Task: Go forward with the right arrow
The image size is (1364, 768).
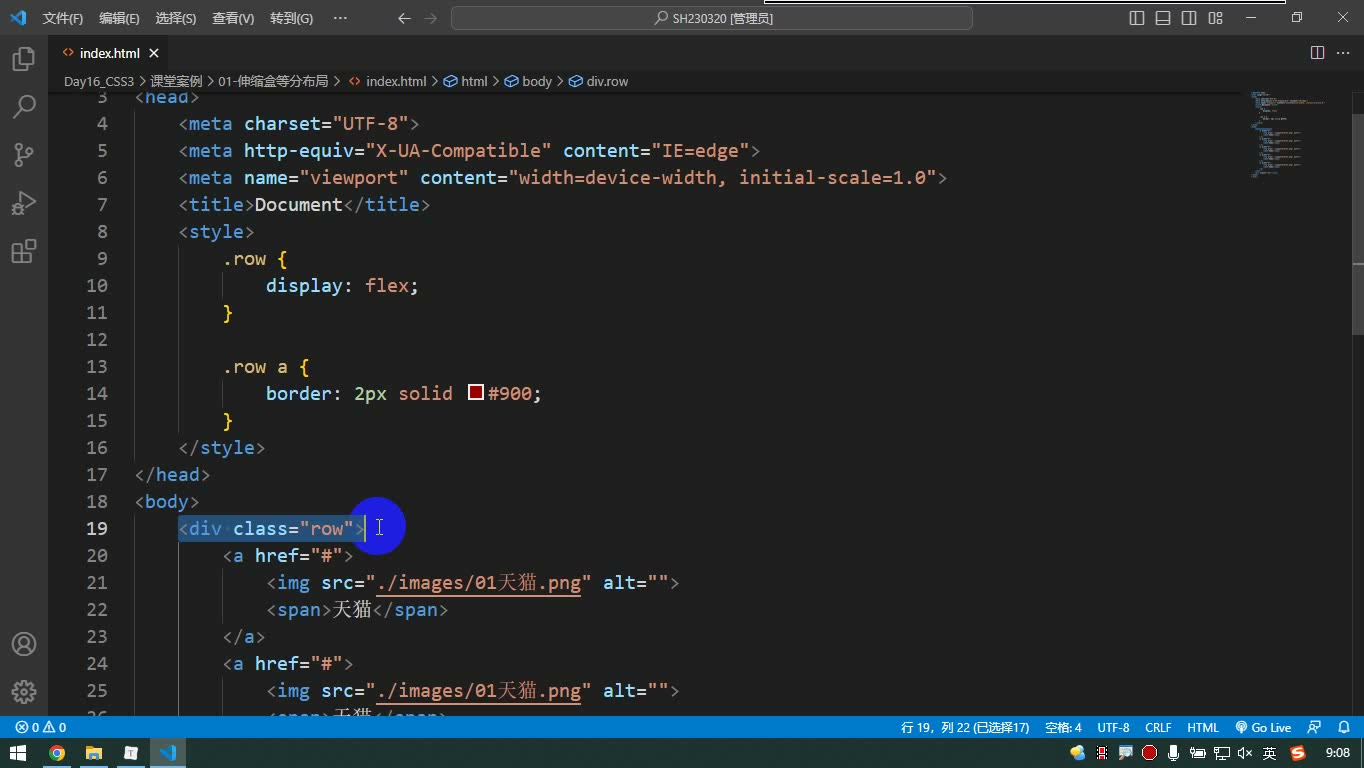Action: 430,18
